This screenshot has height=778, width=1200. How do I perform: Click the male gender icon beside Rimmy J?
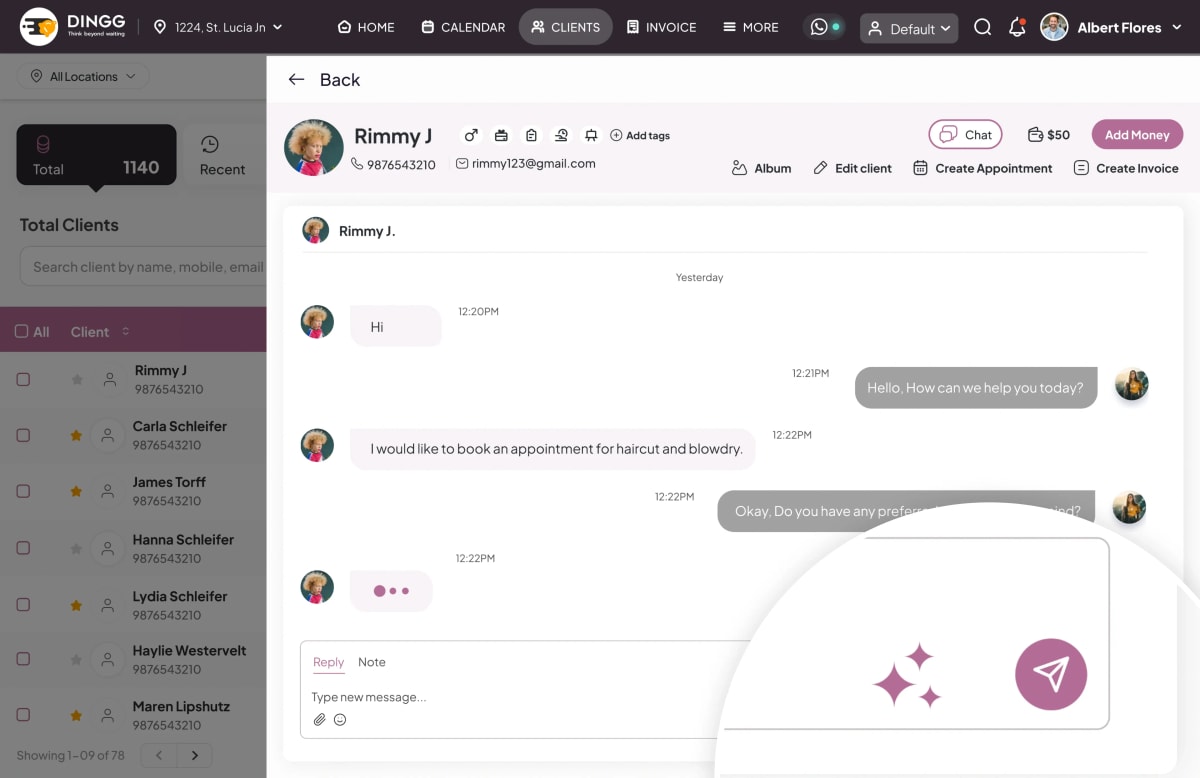(x=471, y=135)
